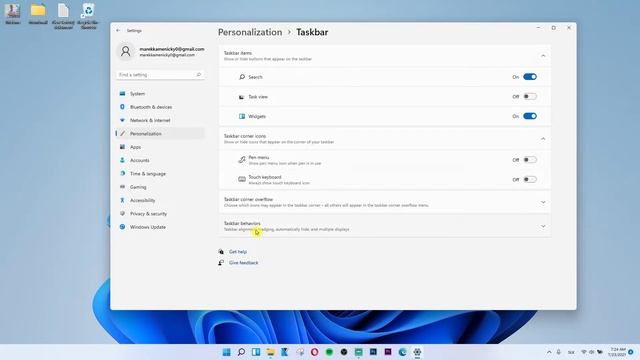Expand the Taskbar behaviors section
Viewport: 640px width, 360px height.
tap(543, 226)
